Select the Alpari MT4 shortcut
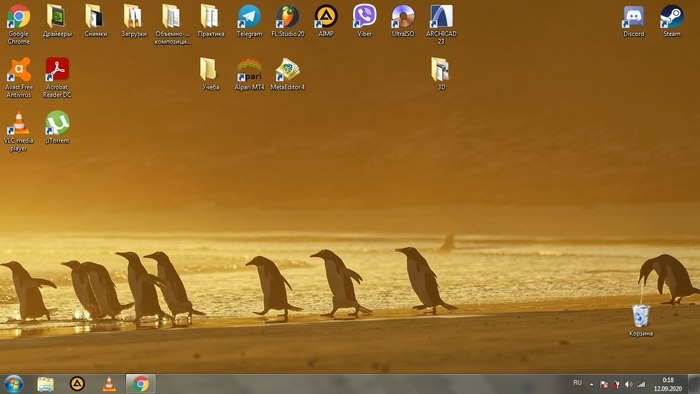 (249, 74)
